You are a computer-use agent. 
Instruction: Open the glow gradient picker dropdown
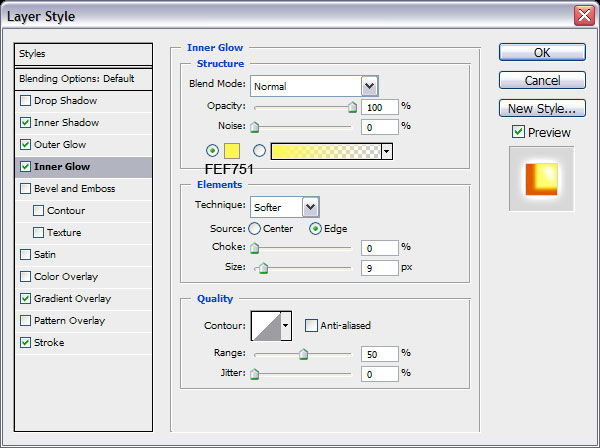click(386, 151)
